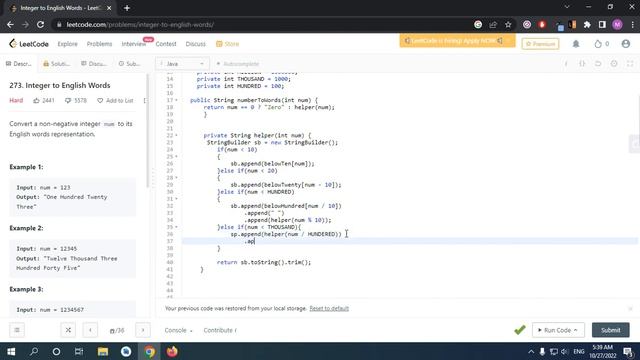The image size is (640, 360).
Task: Collapse code fold at line 25
Action: (176, 156)
